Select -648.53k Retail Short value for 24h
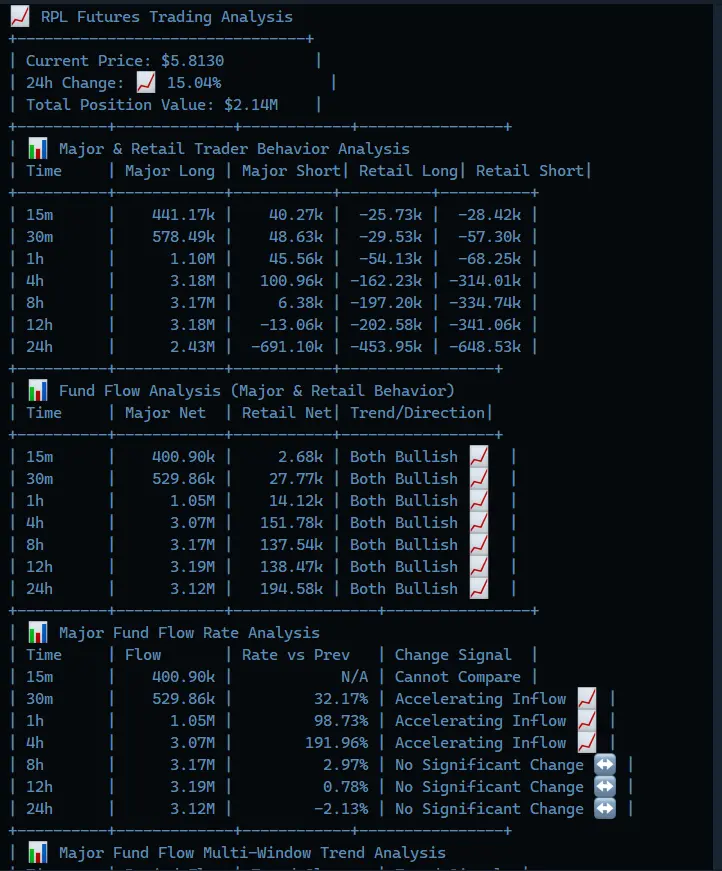Image resolution: width=722 pixels, height=871 pixels. coord(485,347)
